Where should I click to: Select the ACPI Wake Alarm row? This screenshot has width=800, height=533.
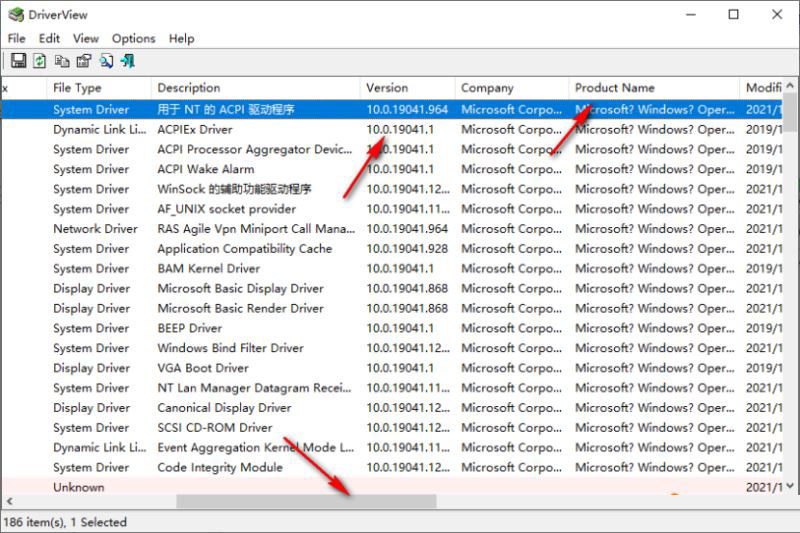click(x=392, y=169)
